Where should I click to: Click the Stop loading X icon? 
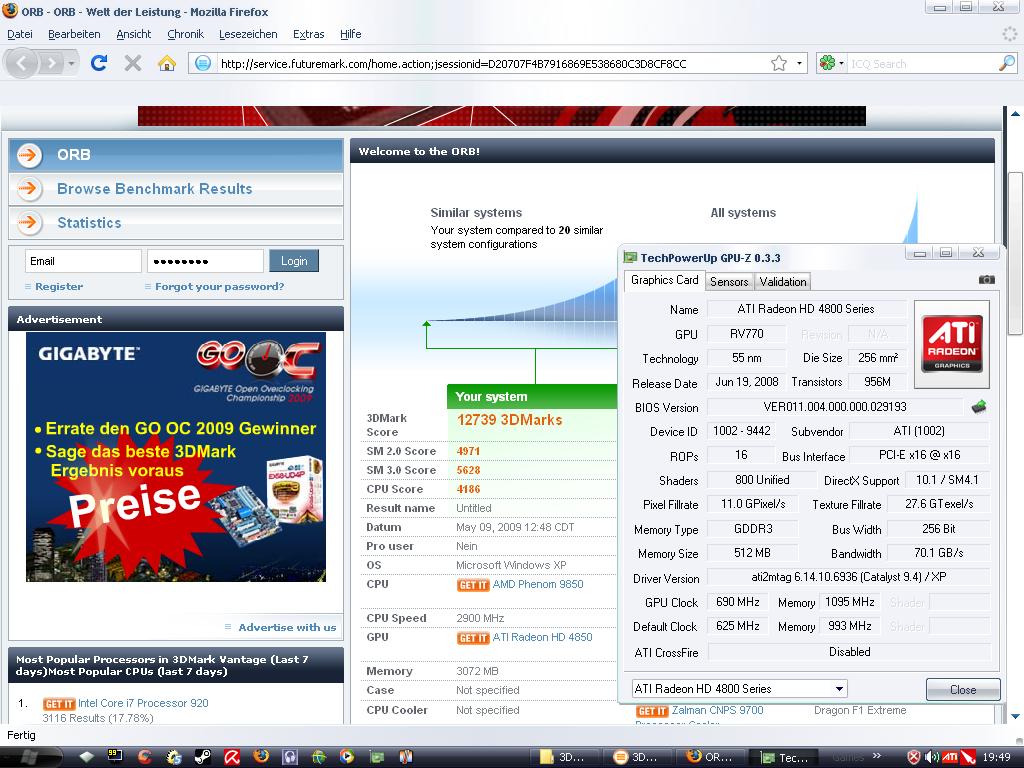[133, 63]
